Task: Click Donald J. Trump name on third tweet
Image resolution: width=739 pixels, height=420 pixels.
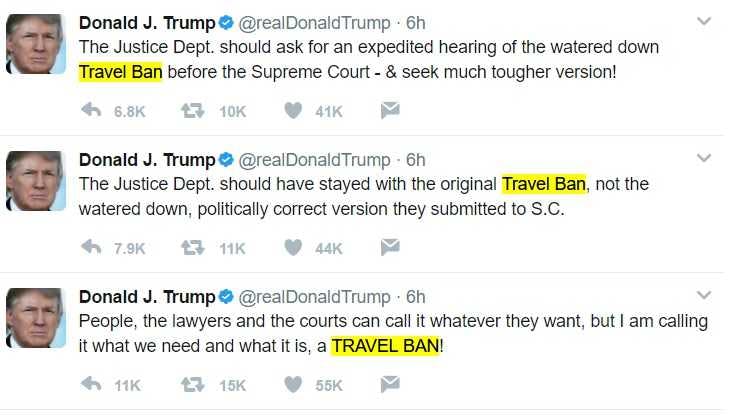Action: point(147,297)
